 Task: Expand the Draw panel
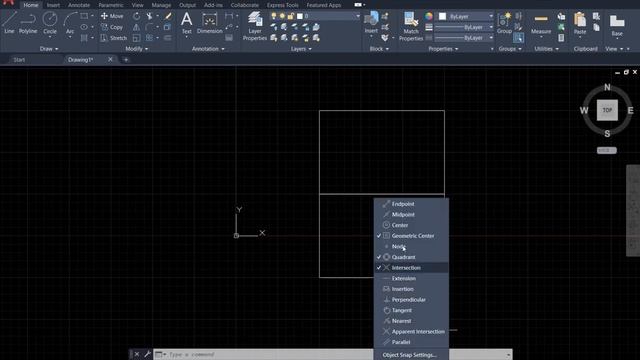pos(49,49)
